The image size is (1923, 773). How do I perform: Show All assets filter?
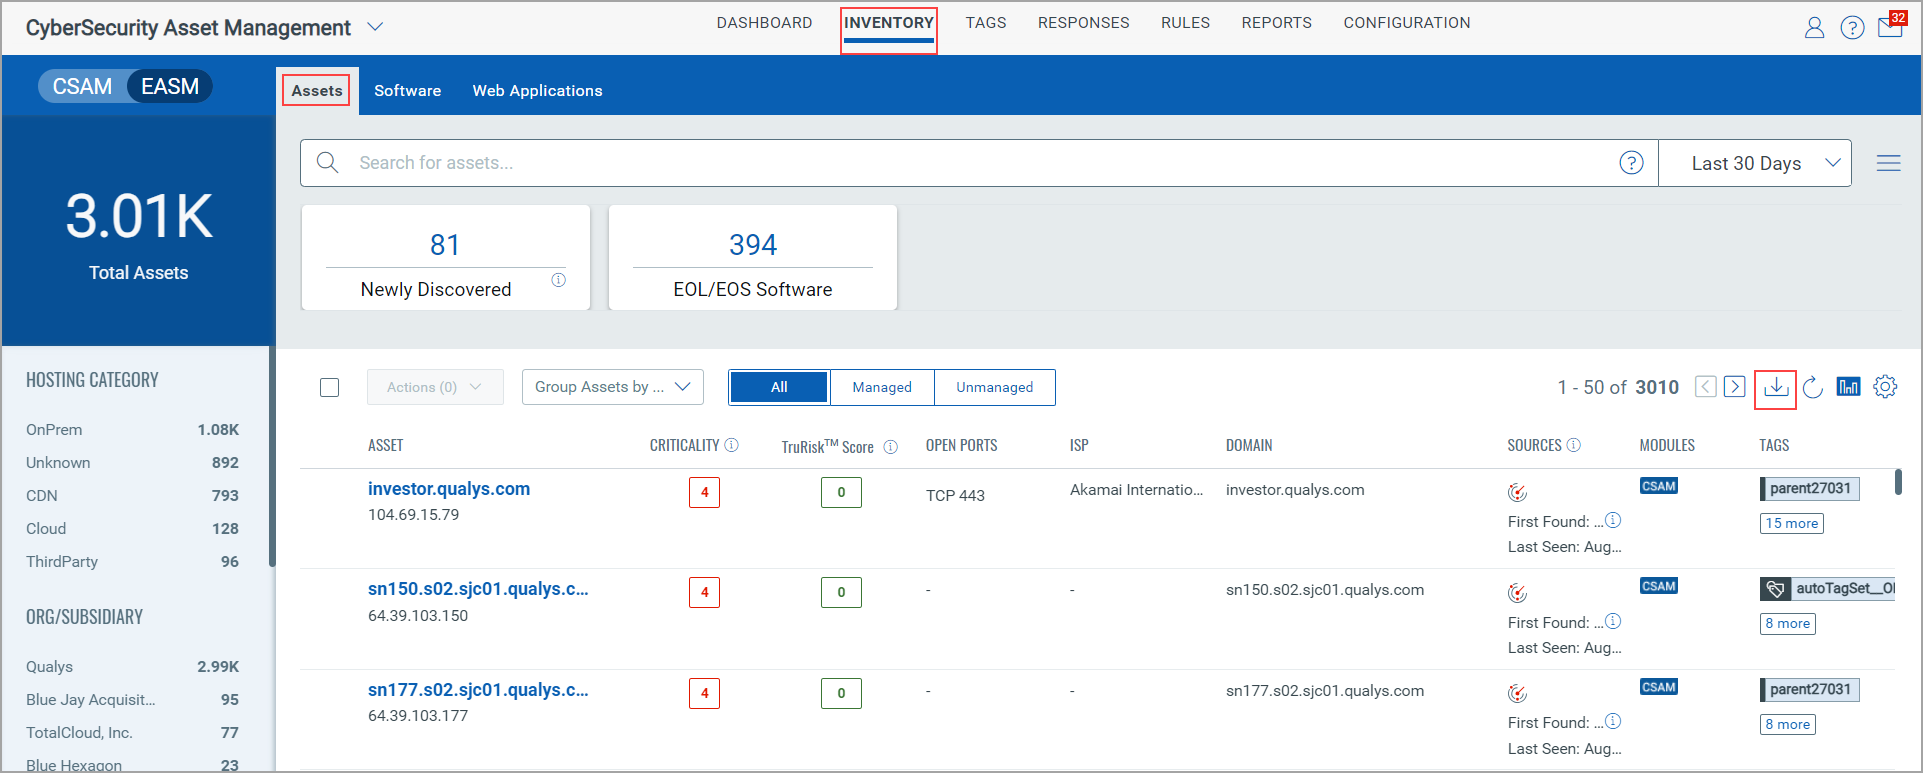point(779,387)
